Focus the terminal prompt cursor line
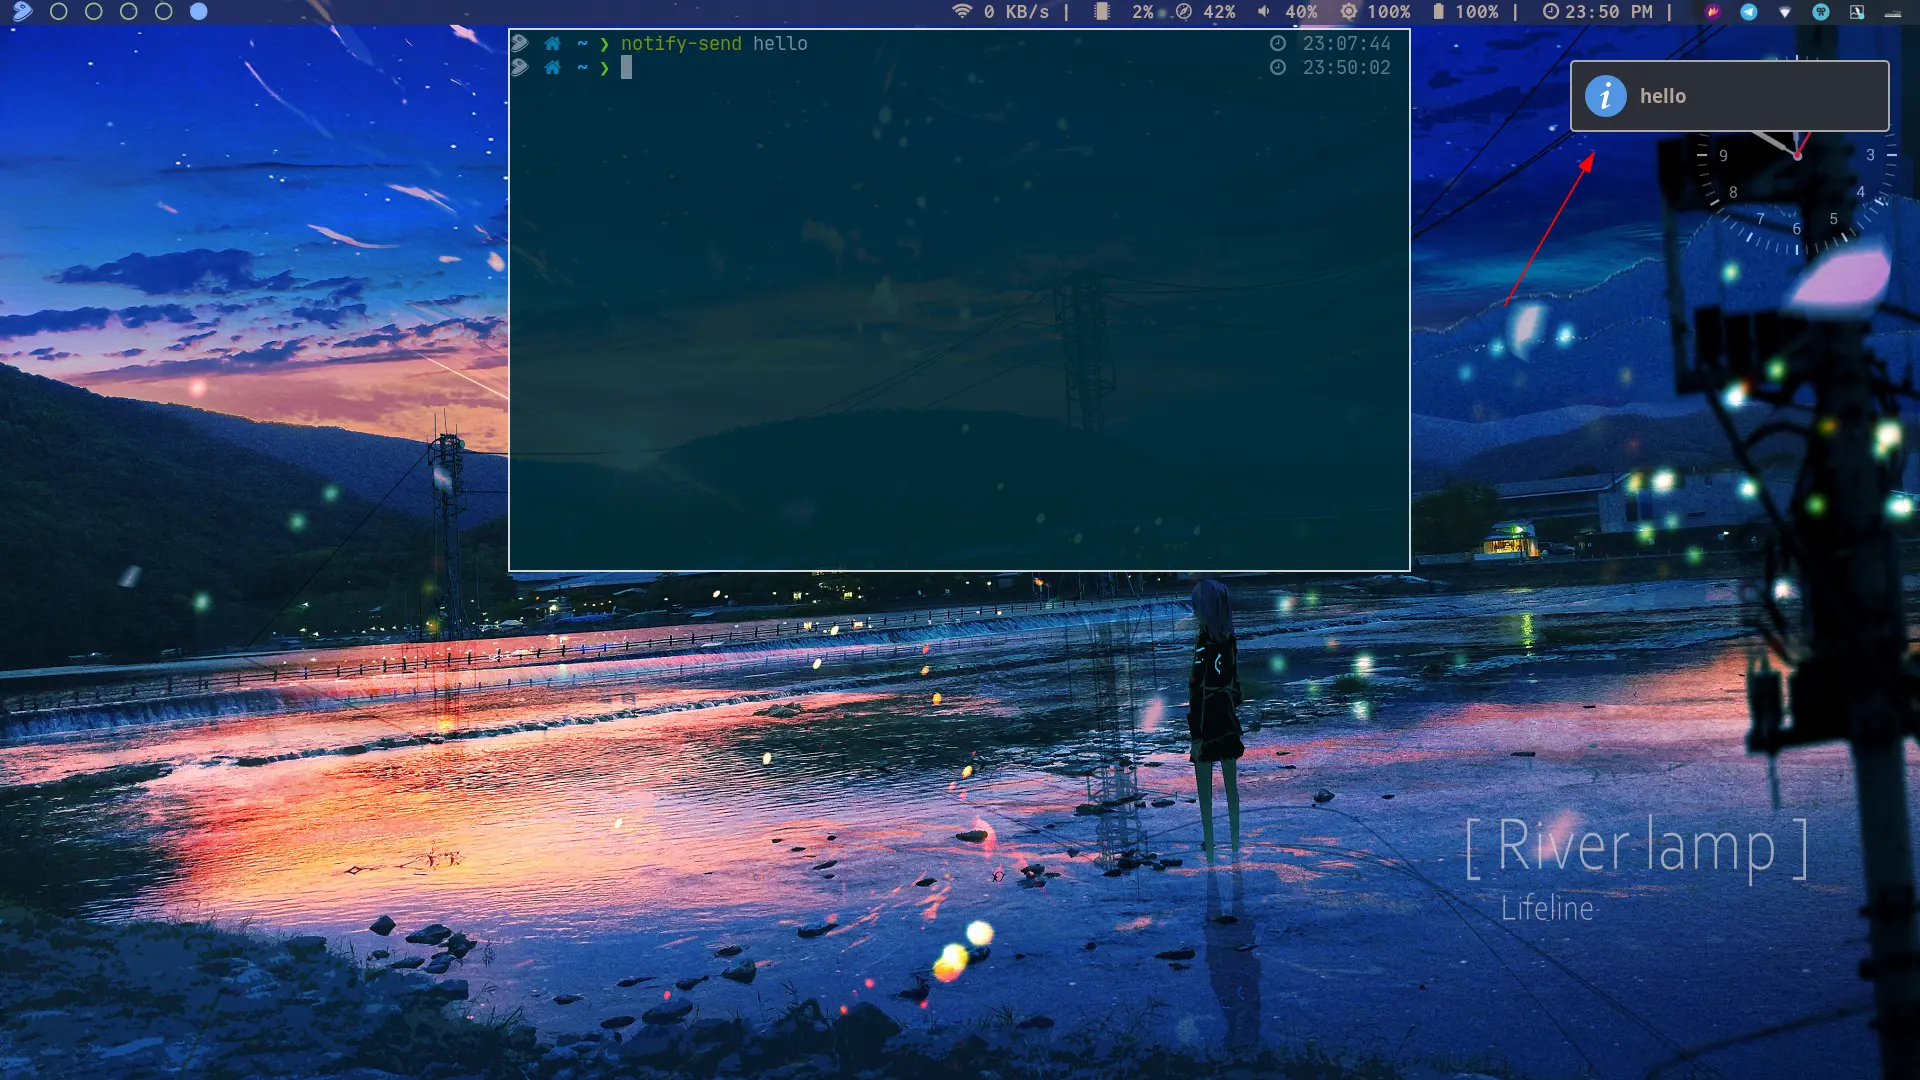Screen dimensions: 1920x1080 click(627, 68)
